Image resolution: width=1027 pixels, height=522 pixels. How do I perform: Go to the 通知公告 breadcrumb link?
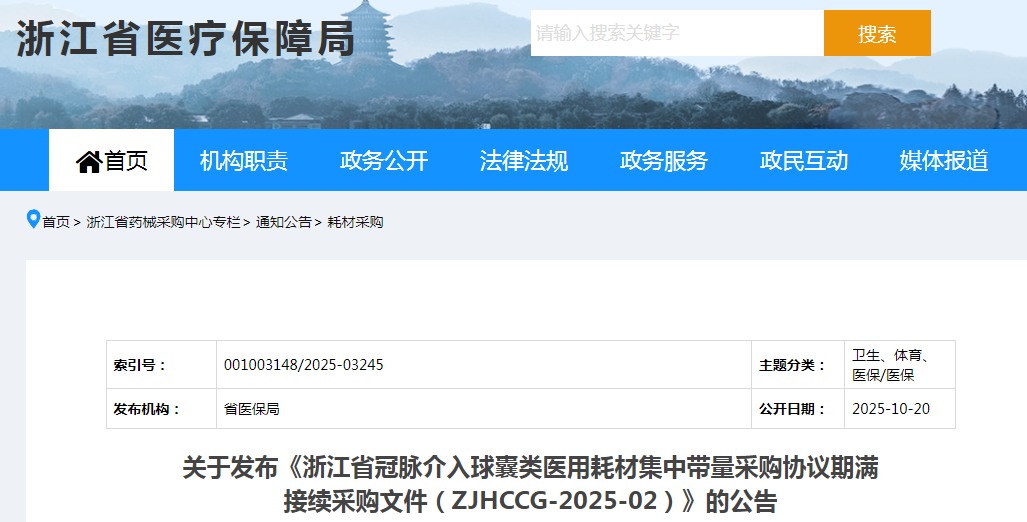[284, 222]
